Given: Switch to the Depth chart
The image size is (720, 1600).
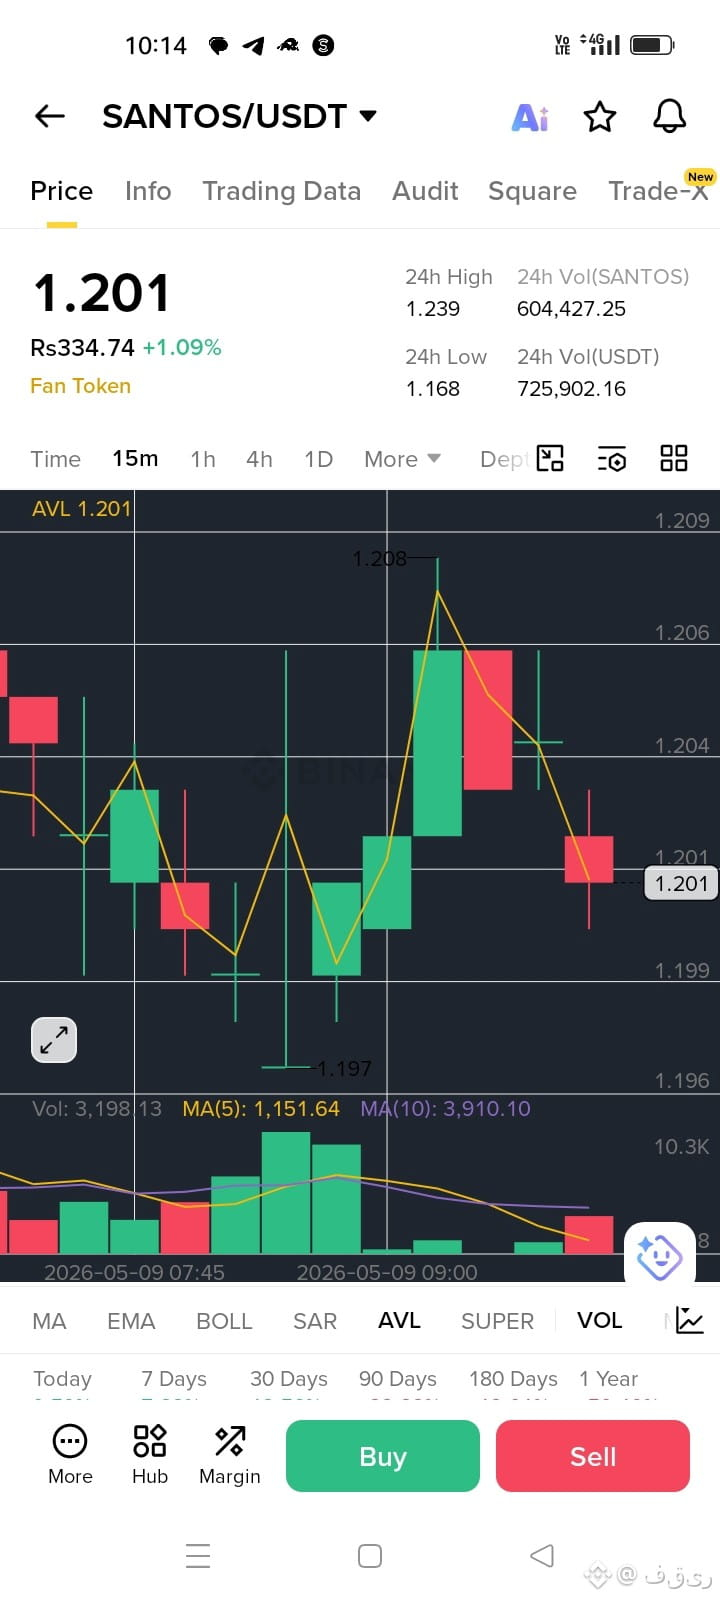Looking at the screenshot, I should coord(505,459).
